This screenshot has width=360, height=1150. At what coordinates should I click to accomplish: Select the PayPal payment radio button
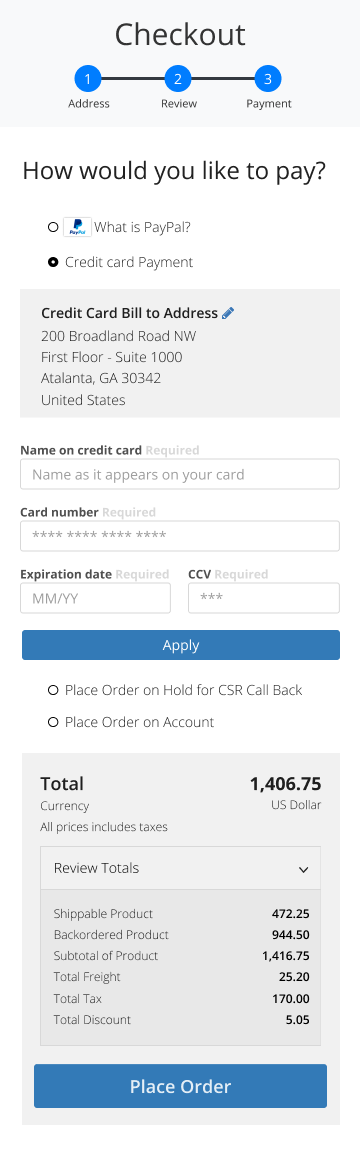point(53,227)
